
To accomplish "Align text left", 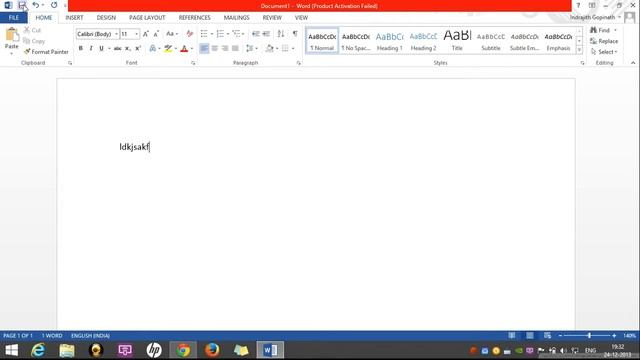I will (204, 48).
